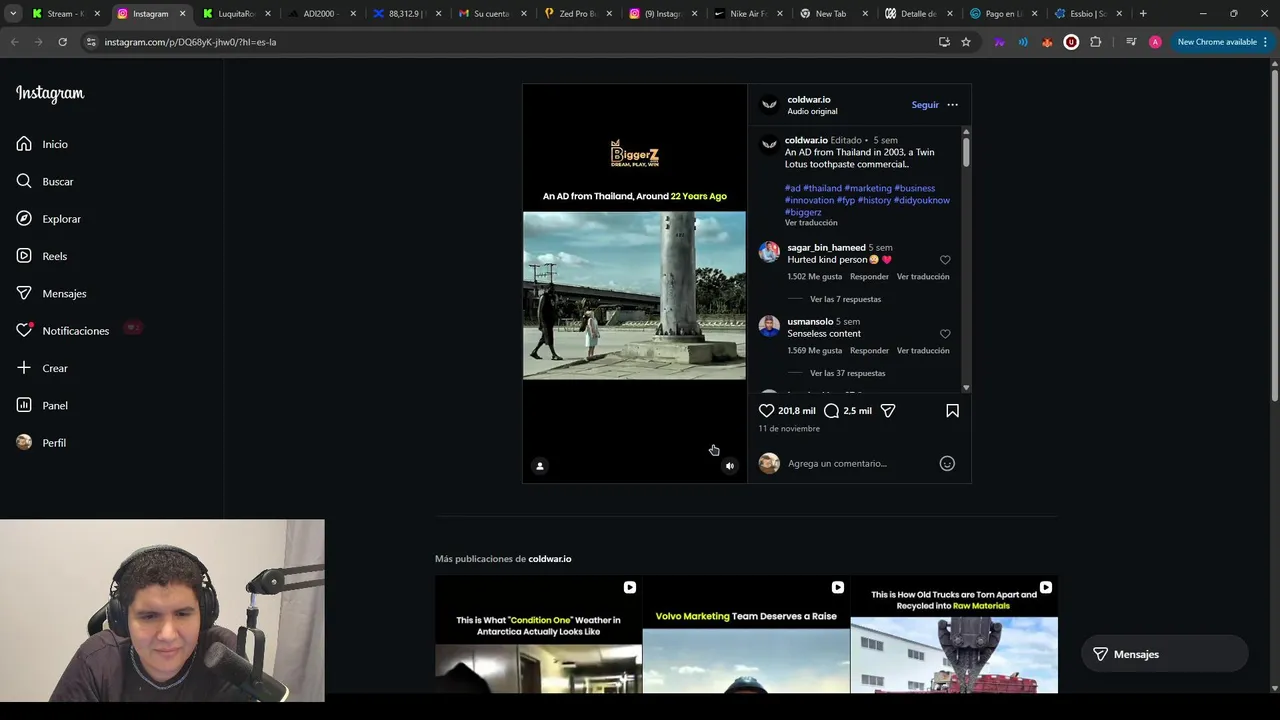
Task: Click Seguir to follow coldwar.io
Action: coord(925,105)
